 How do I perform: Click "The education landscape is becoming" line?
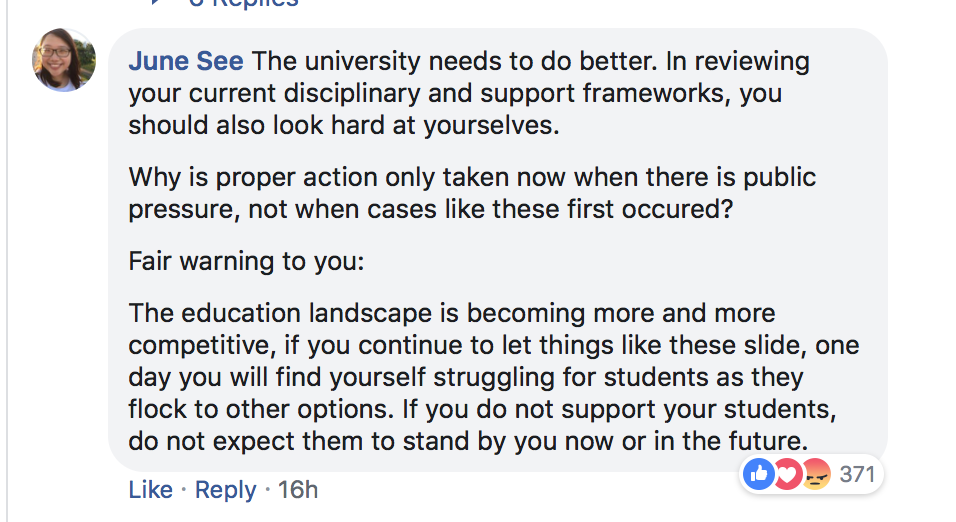point(452,313)
